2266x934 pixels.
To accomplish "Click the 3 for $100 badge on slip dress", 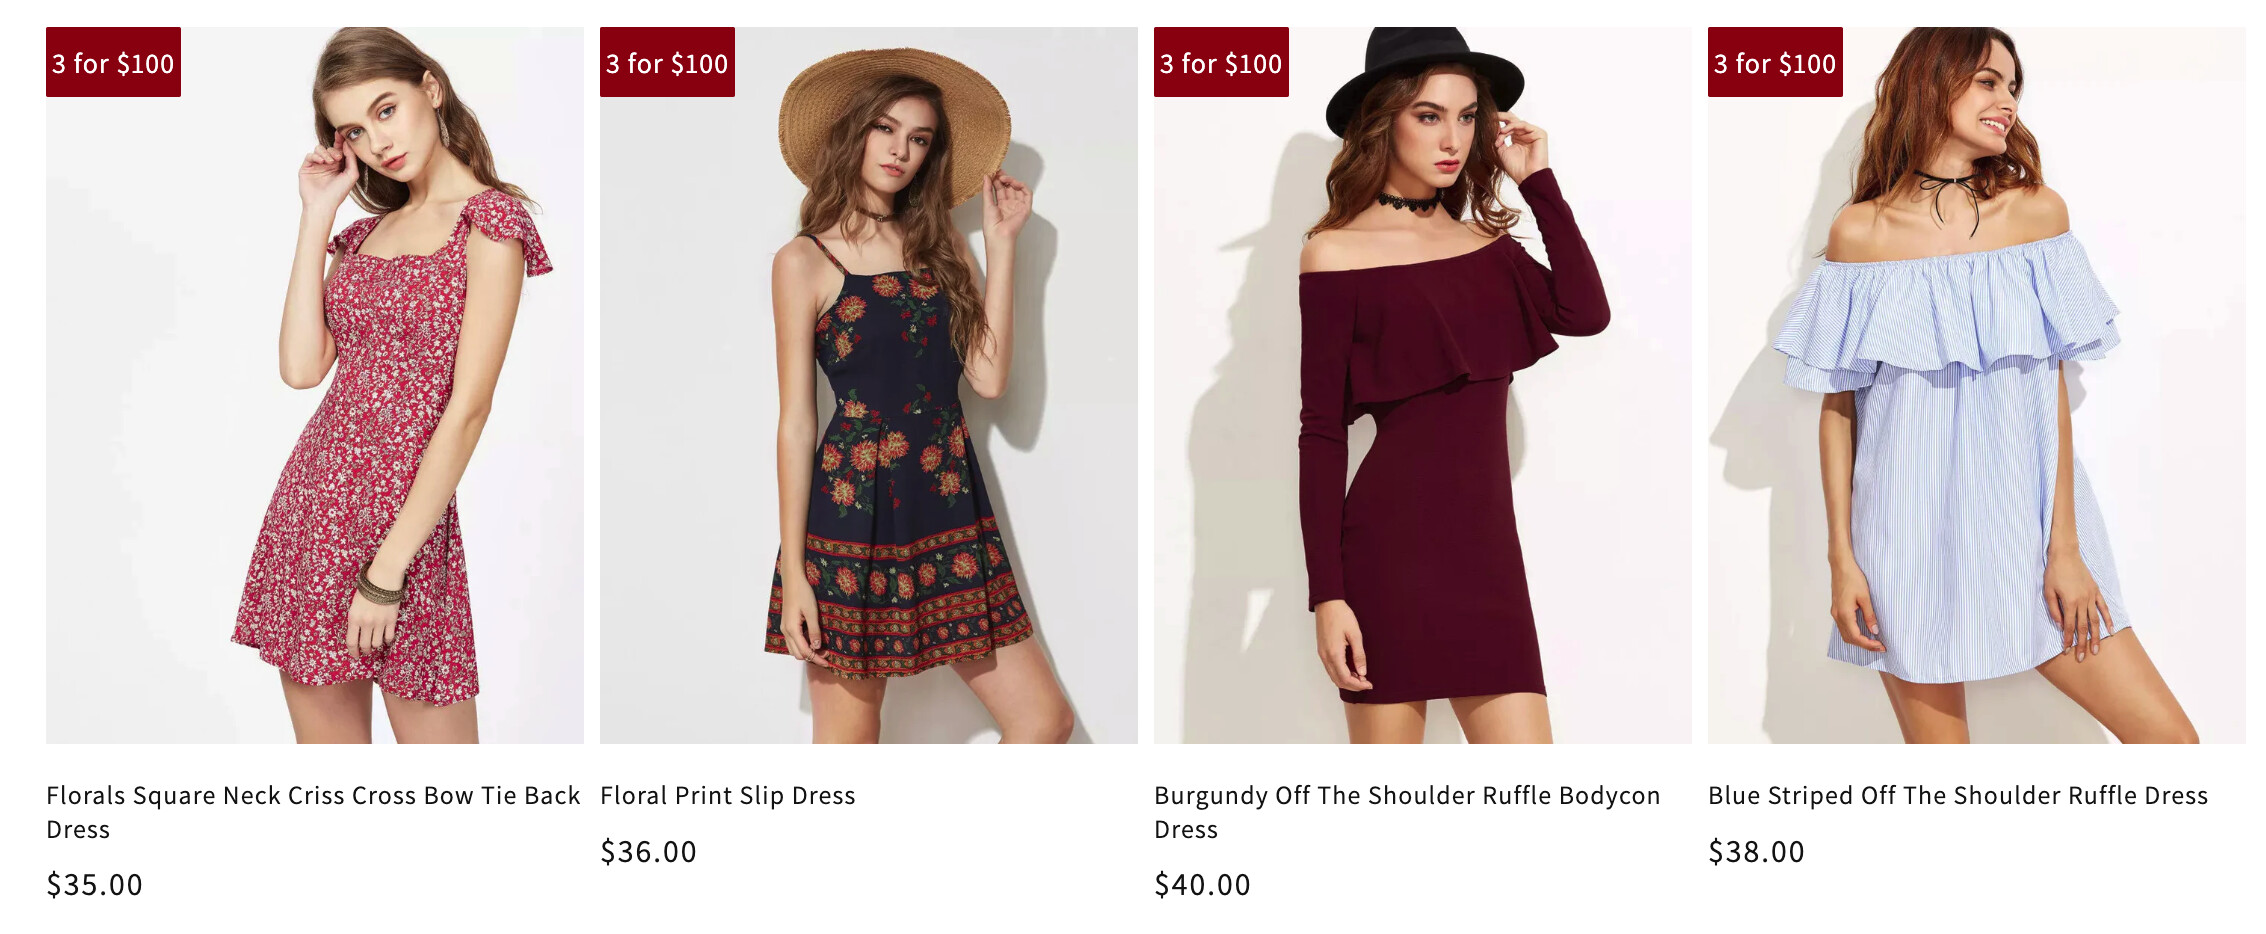I will click(x=667, y=63).
